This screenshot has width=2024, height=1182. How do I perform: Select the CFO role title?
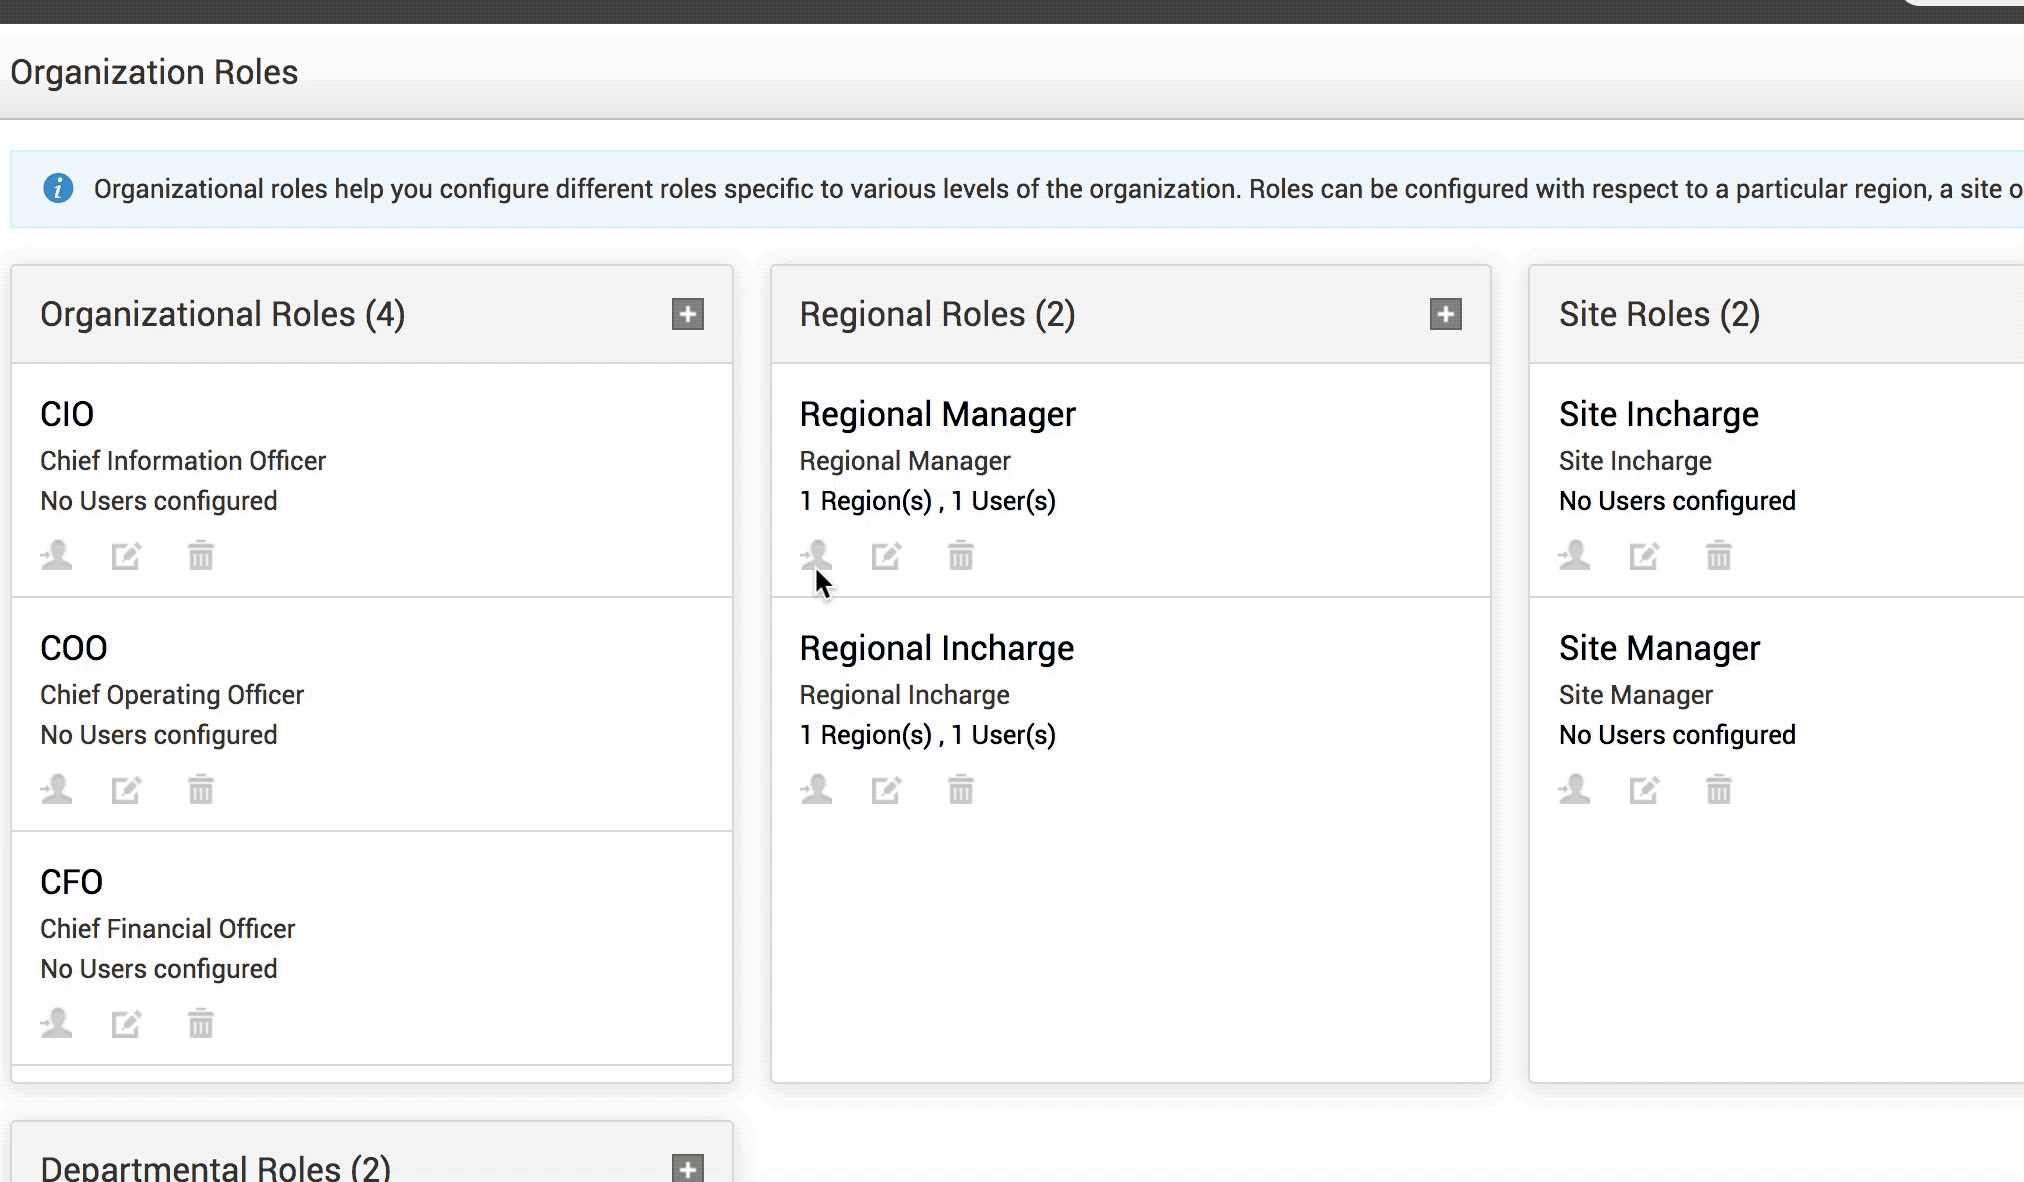click(x=71, y=882)
